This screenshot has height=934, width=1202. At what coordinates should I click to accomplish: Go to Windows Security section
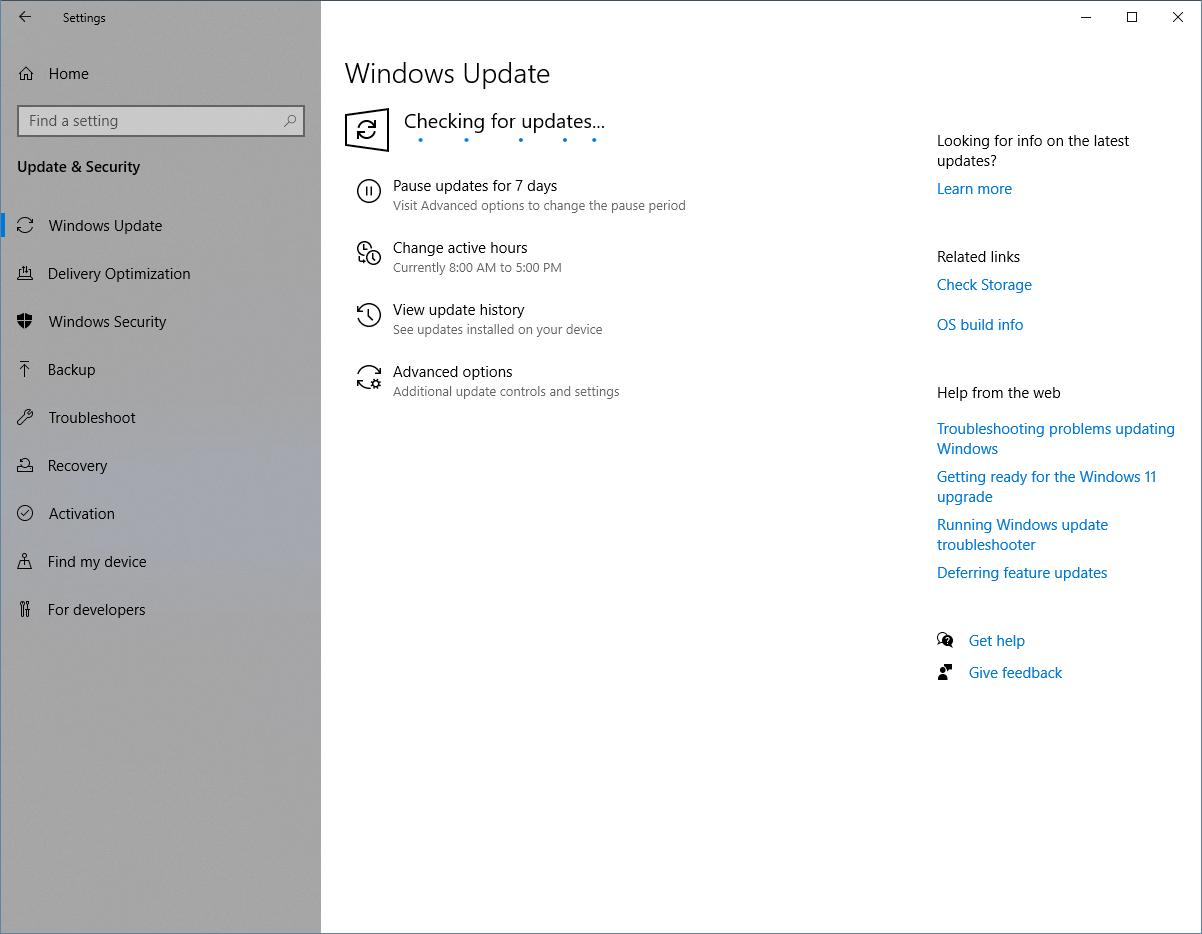click(x=161, y=321)
